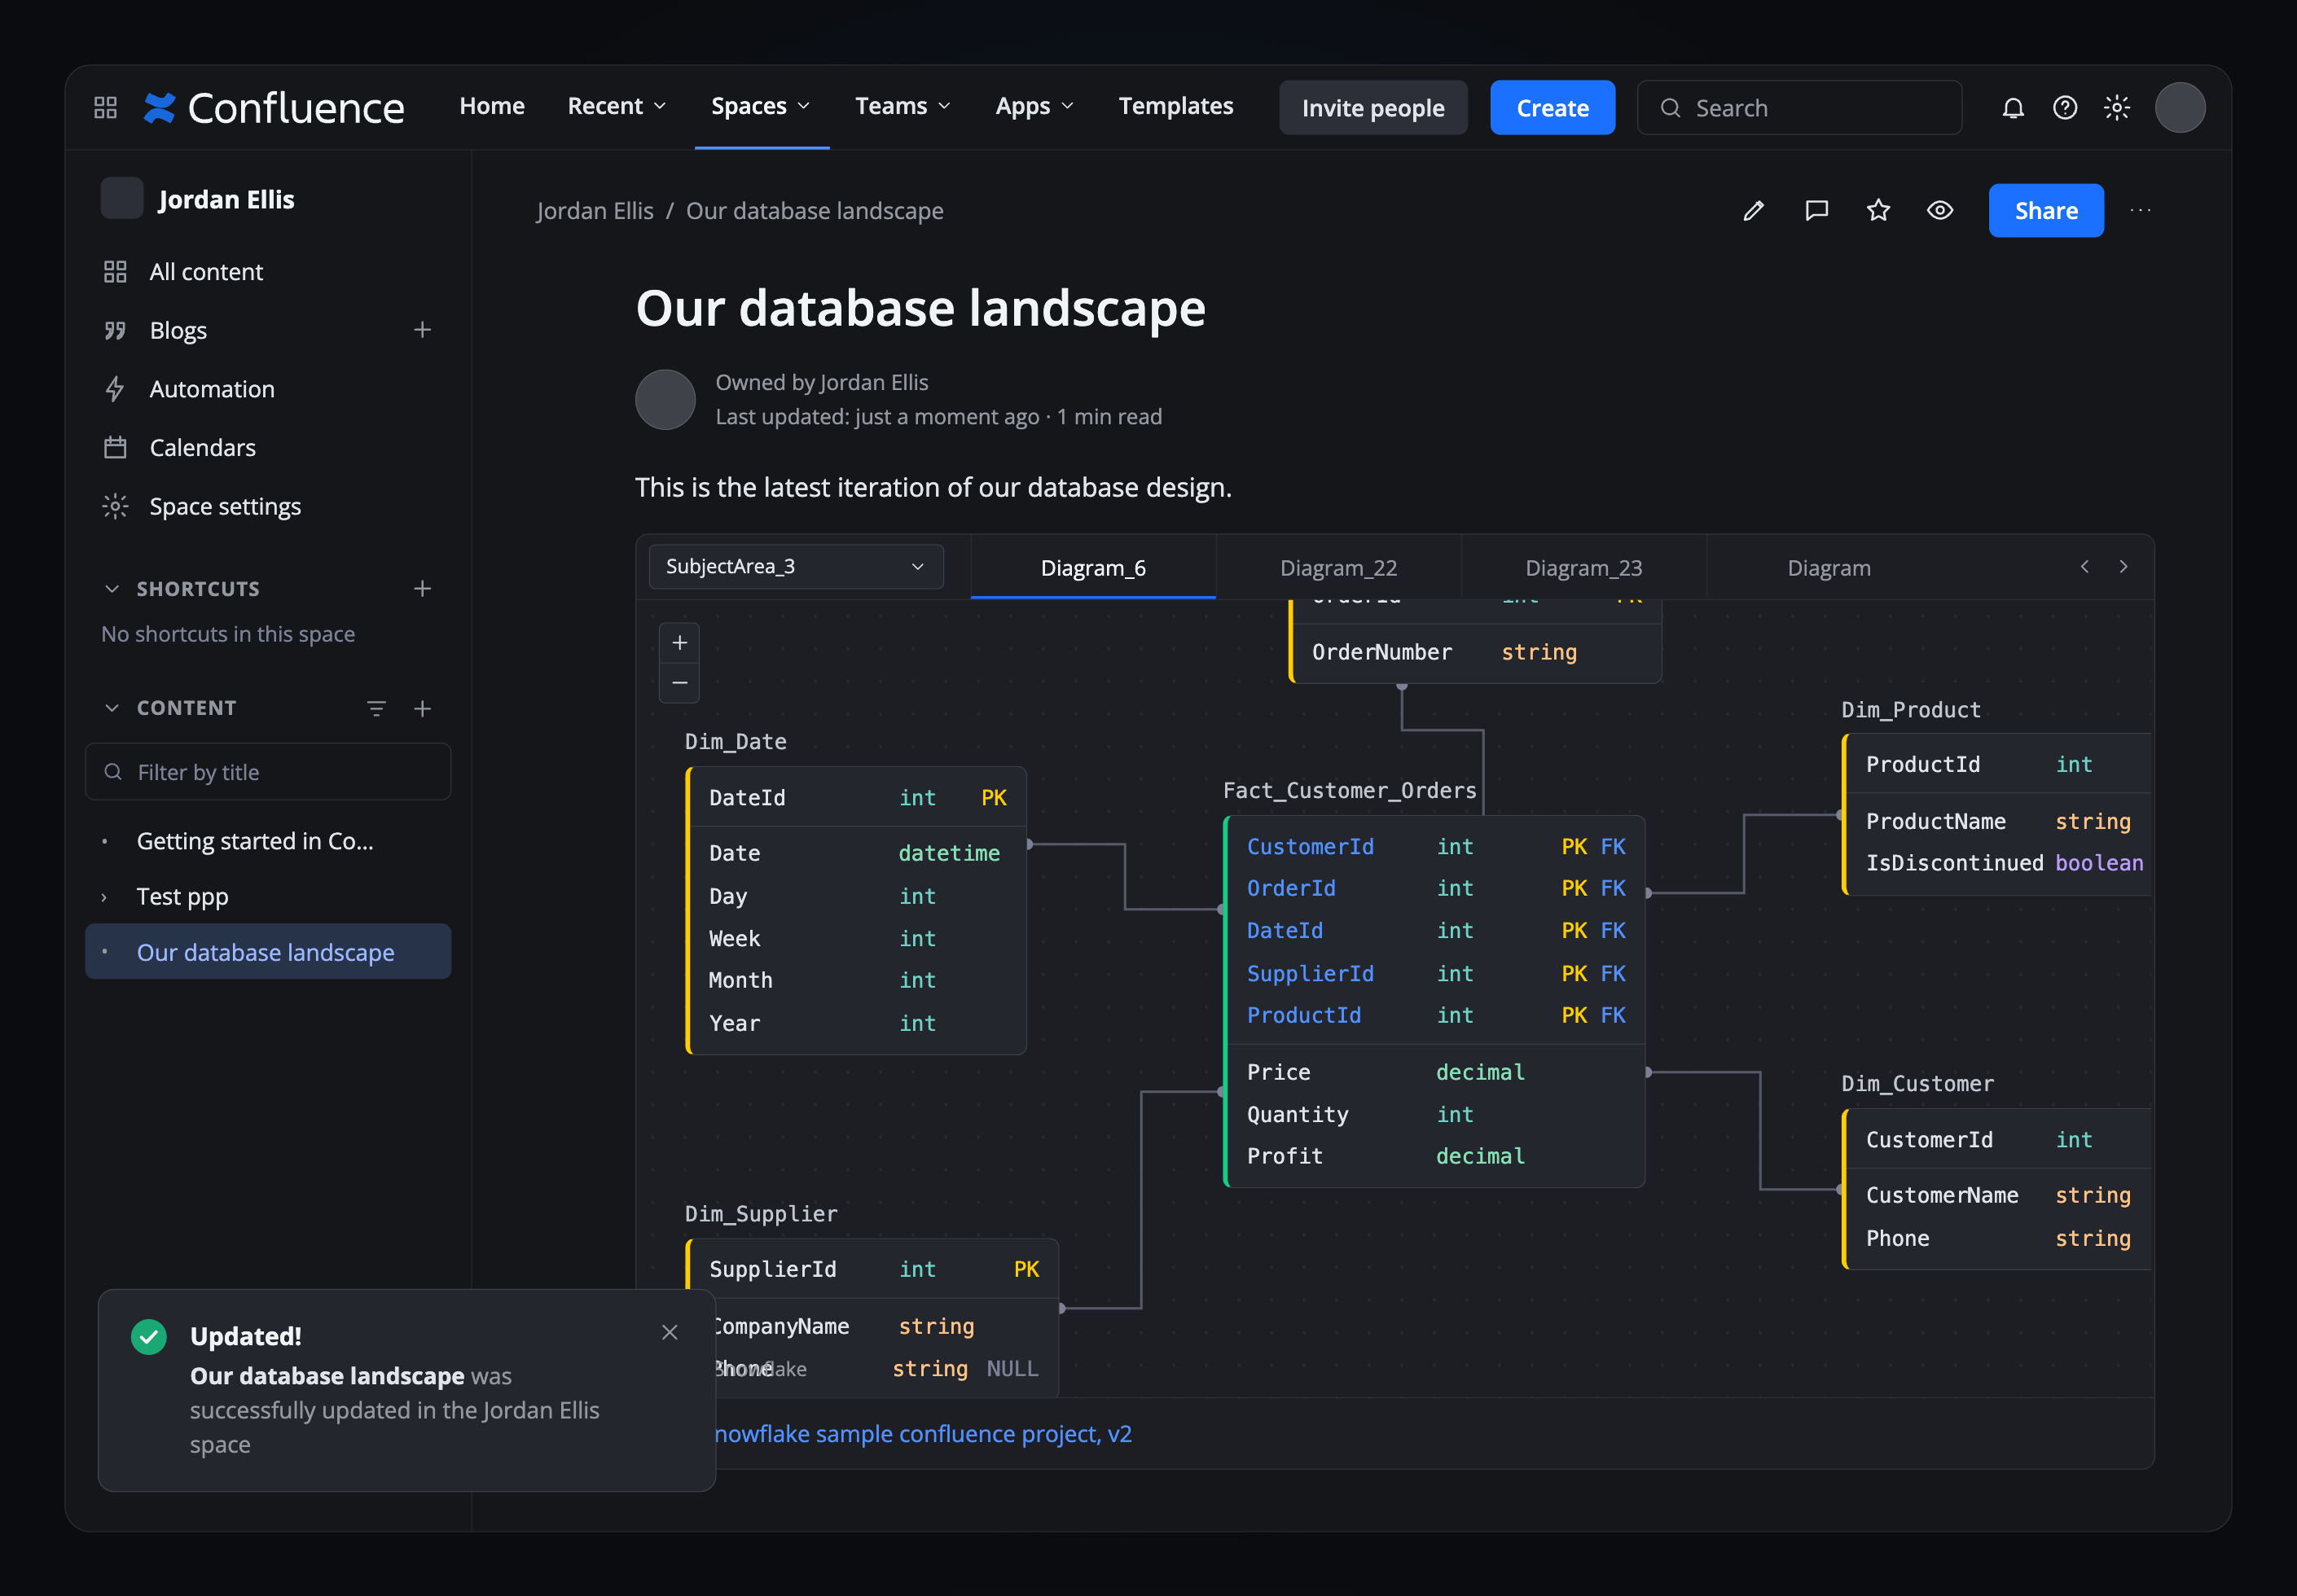Open the more actions ellipsis menu

pos(2140,210)
